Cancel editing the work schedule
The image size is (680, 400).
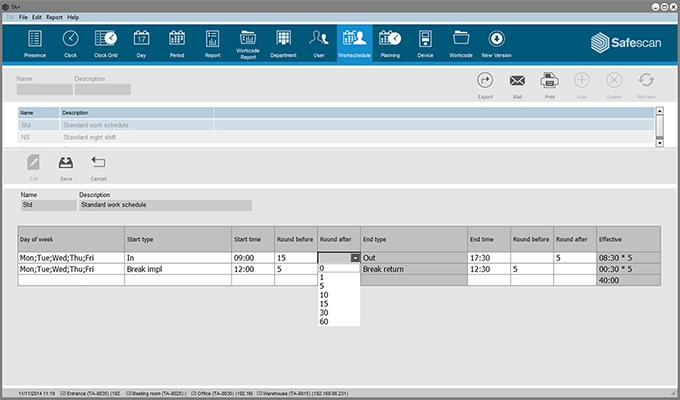[x=98, y=164]
